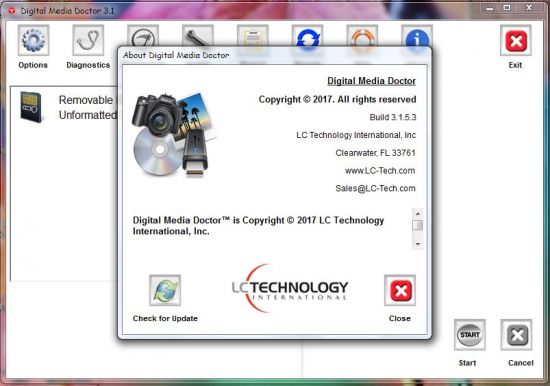Open the Options gear icon
Screen dimensions: 550x386
click(x=33, y=40)
